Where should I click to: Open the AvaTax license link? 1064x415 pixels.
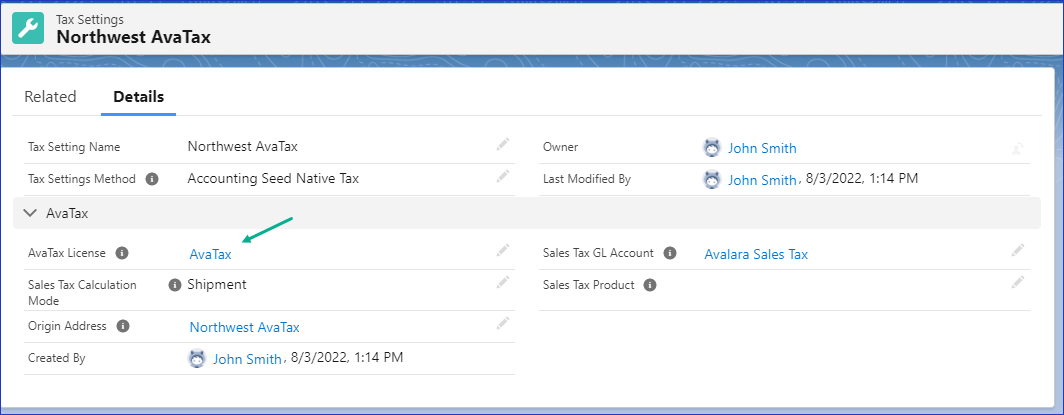click(x=210, y=255)
